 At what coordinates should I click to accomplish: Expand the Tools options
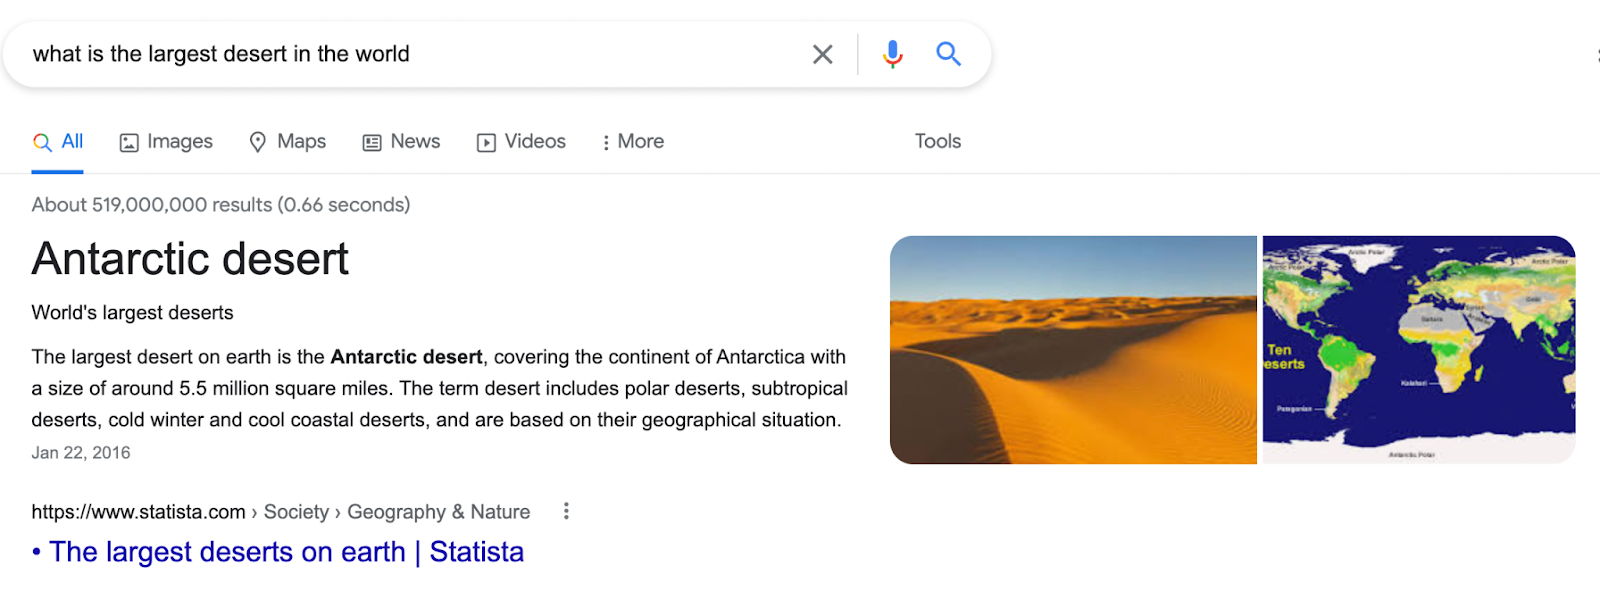click(936, 141)
